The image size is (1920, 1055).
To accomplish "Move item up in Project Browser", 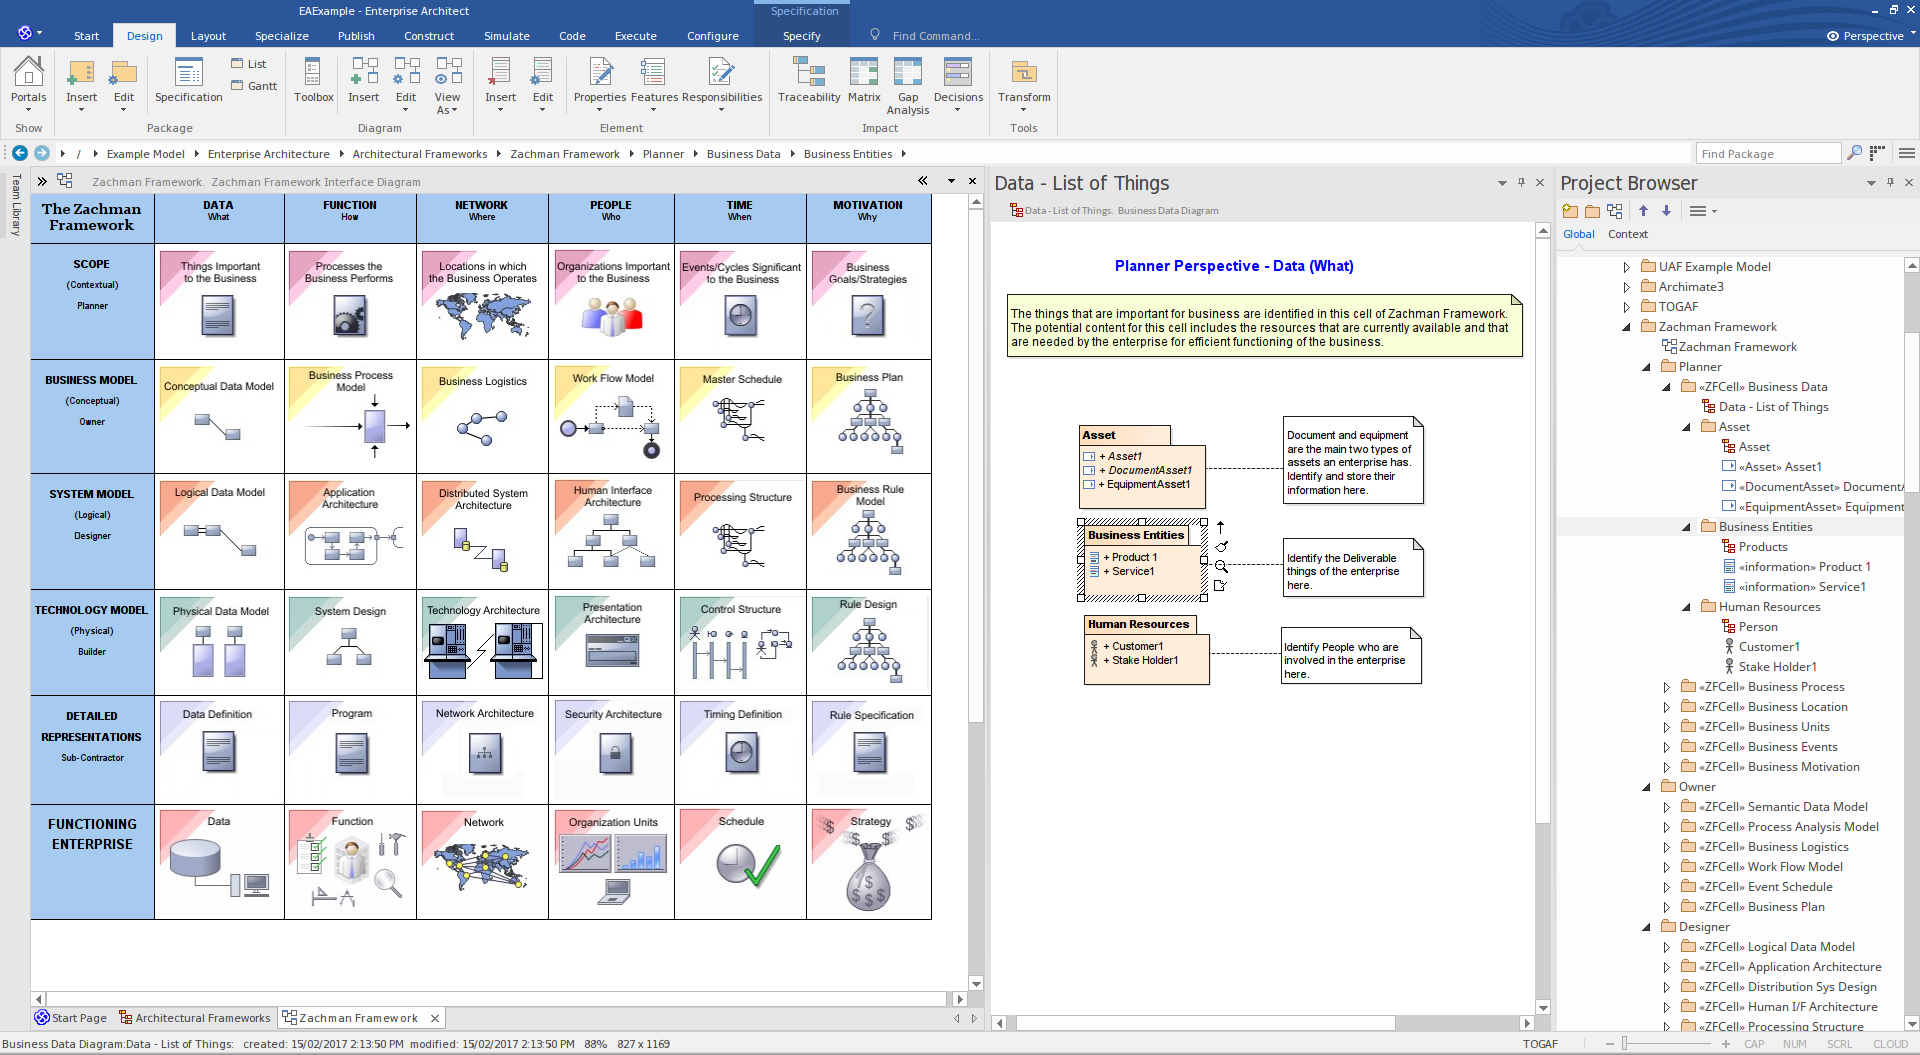I will coord(1643,211).
